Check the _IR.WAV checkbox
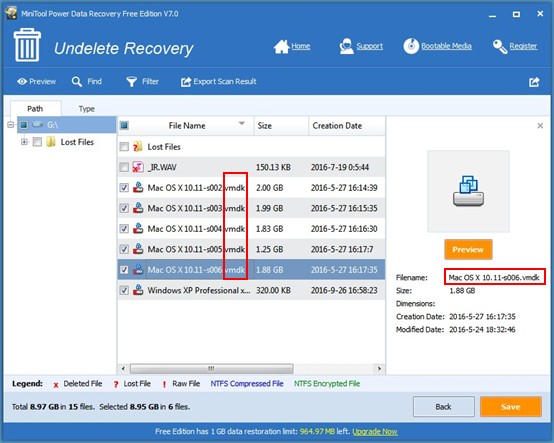The image size is (554, 443). pos(124,167)
